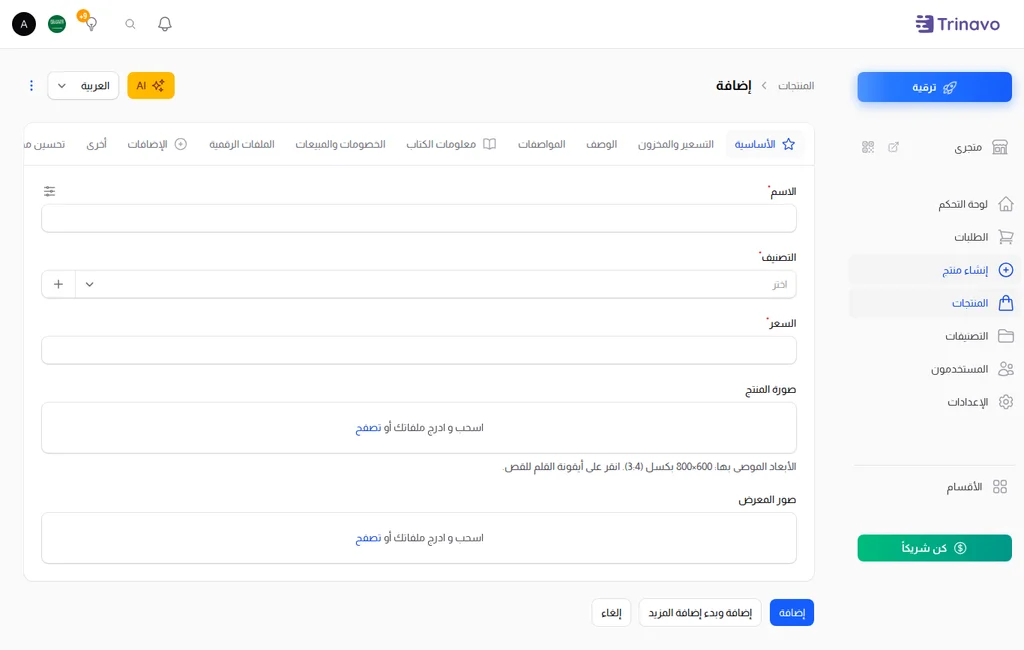Image resolution: width=1024 pixels, height=650 pixels.
Task: Open the three-dot more options menu
Action: coord(31,86)
